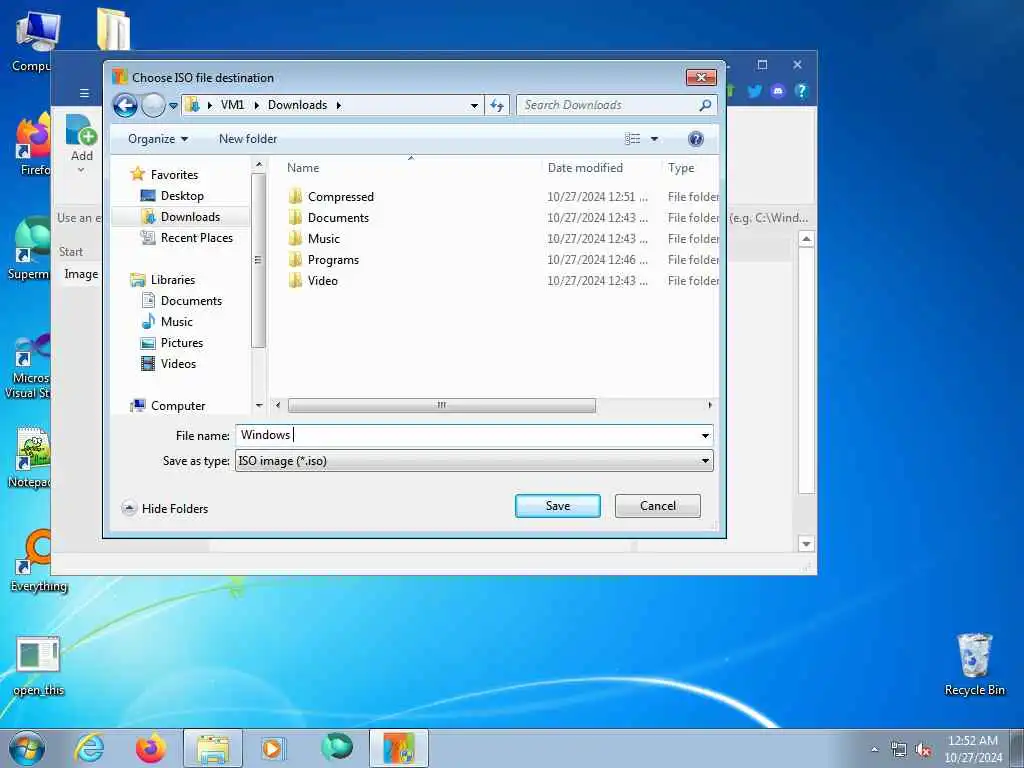This screenshot has height=768, width=1024.
Task: Open the Save as type combo box
Action: pyautogui.click(x=474, y=461)
